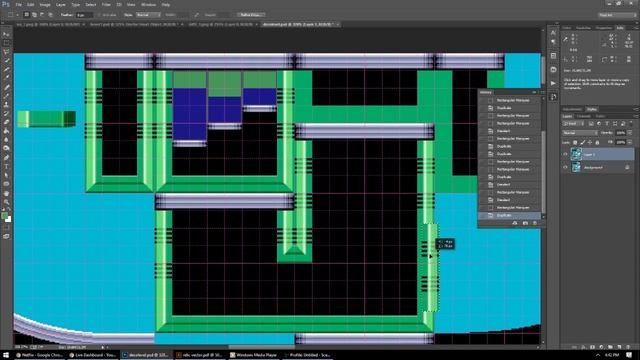Toggle lock transparent pixels in Layers panel
640x360 pixels.
(575, 142)
